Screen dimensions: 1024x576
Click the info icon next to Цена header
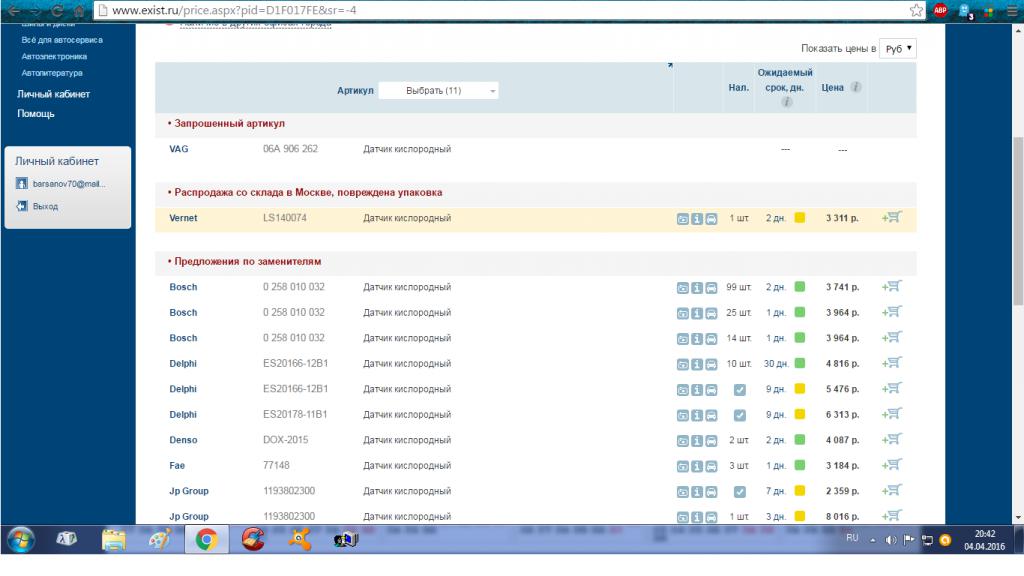click(x=856, y=87)
